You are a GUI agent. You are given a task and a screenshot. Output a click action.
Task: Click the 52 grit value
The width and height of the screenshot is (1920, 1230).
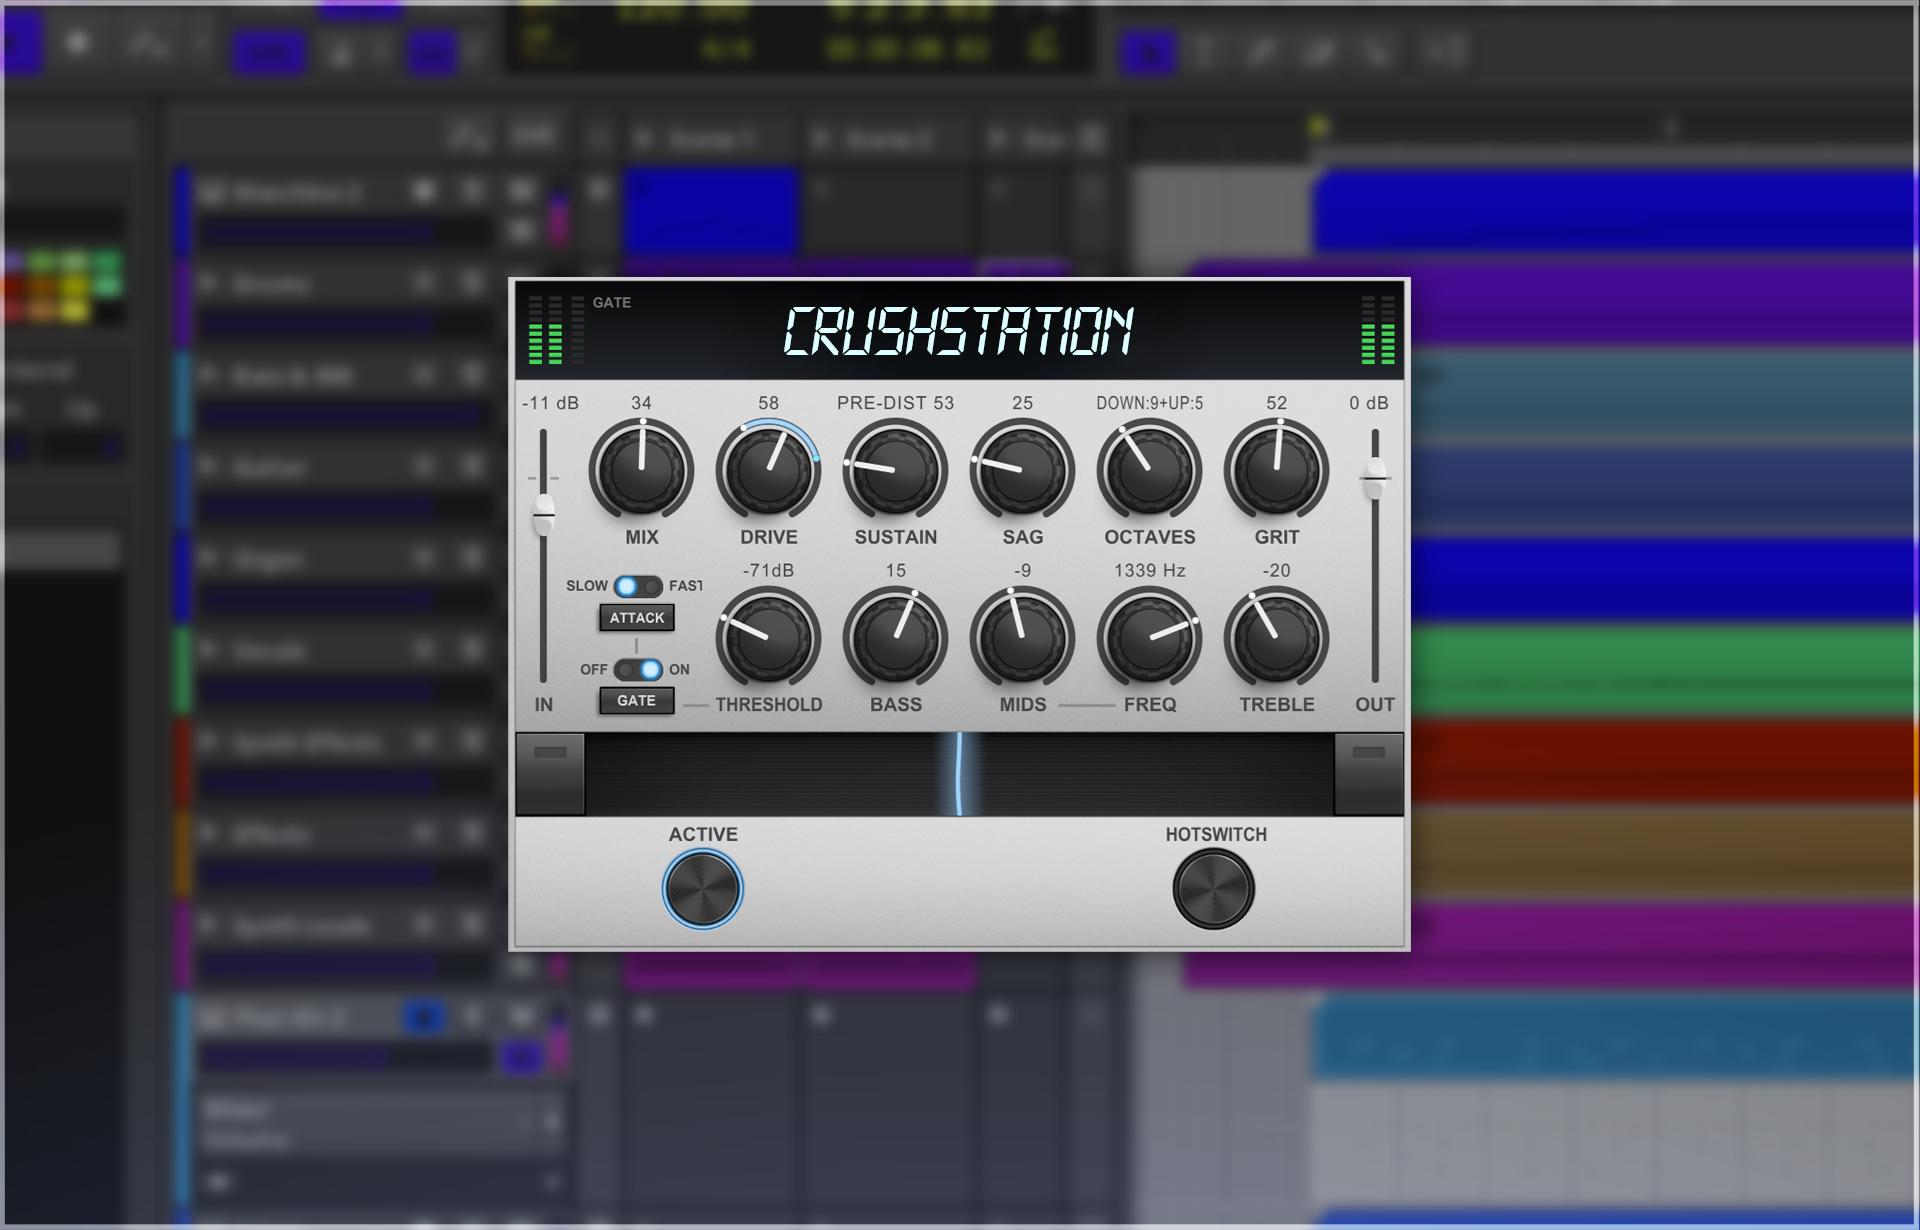[1276, 403]
